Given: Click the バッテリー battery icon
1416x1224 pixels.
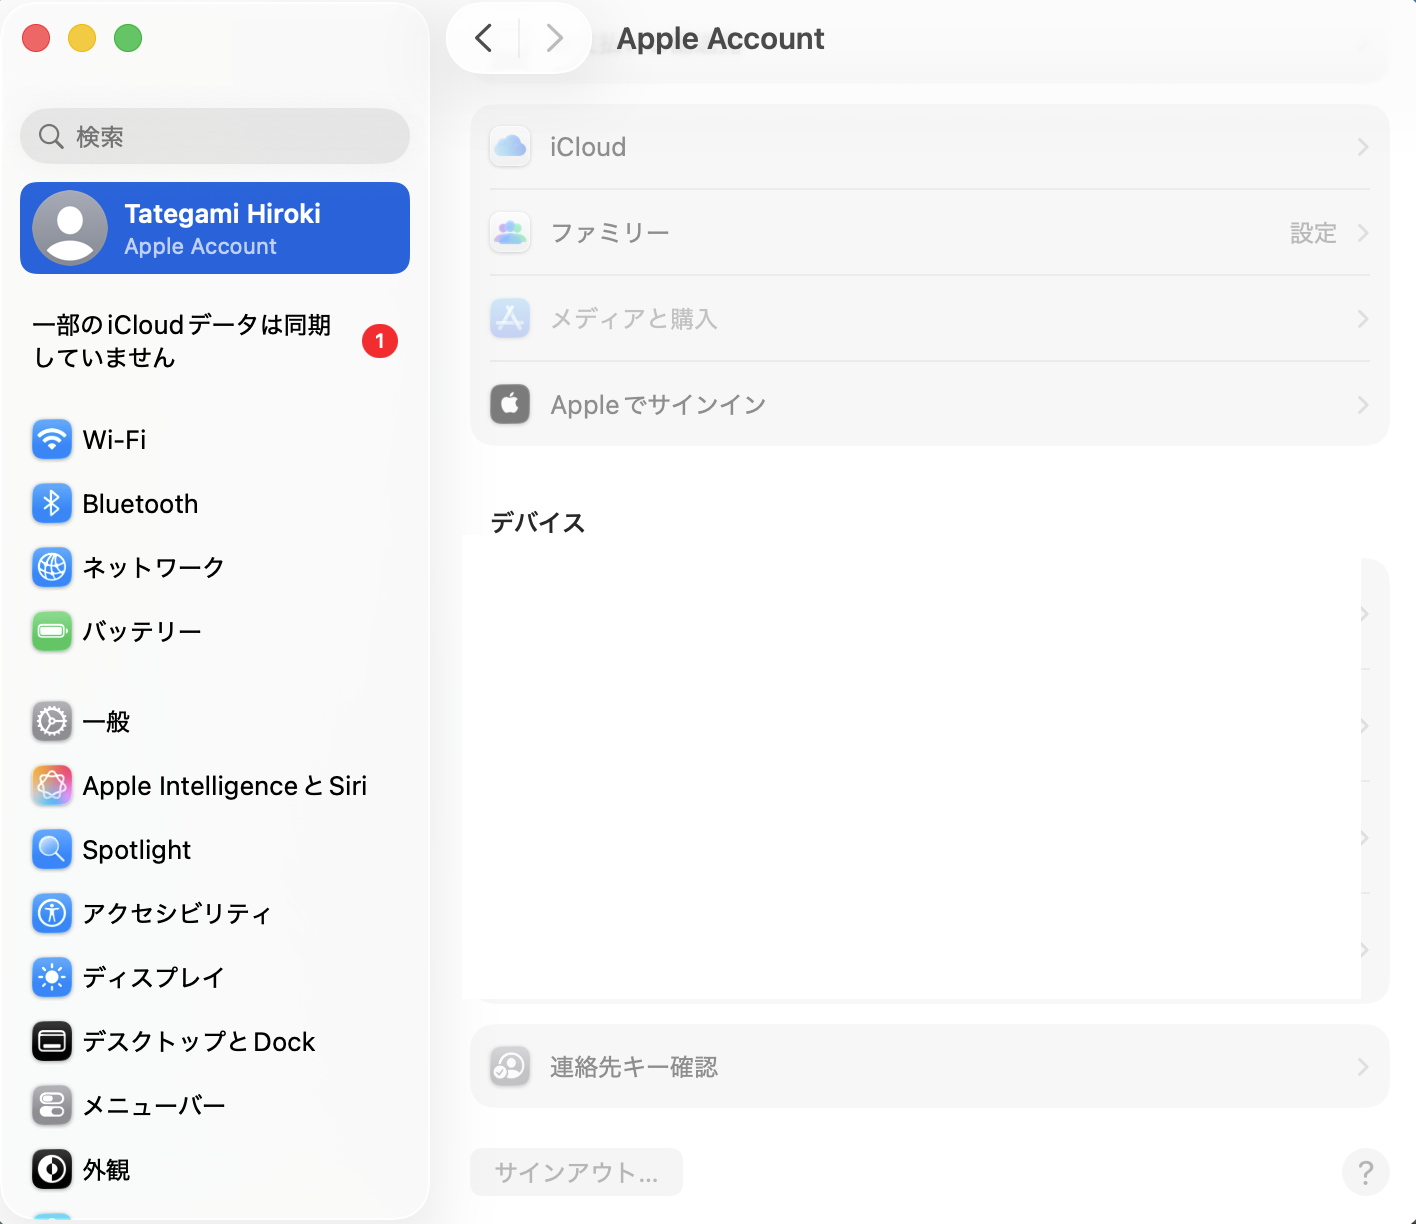Looking at the screenshot, I should pos(52,631).
